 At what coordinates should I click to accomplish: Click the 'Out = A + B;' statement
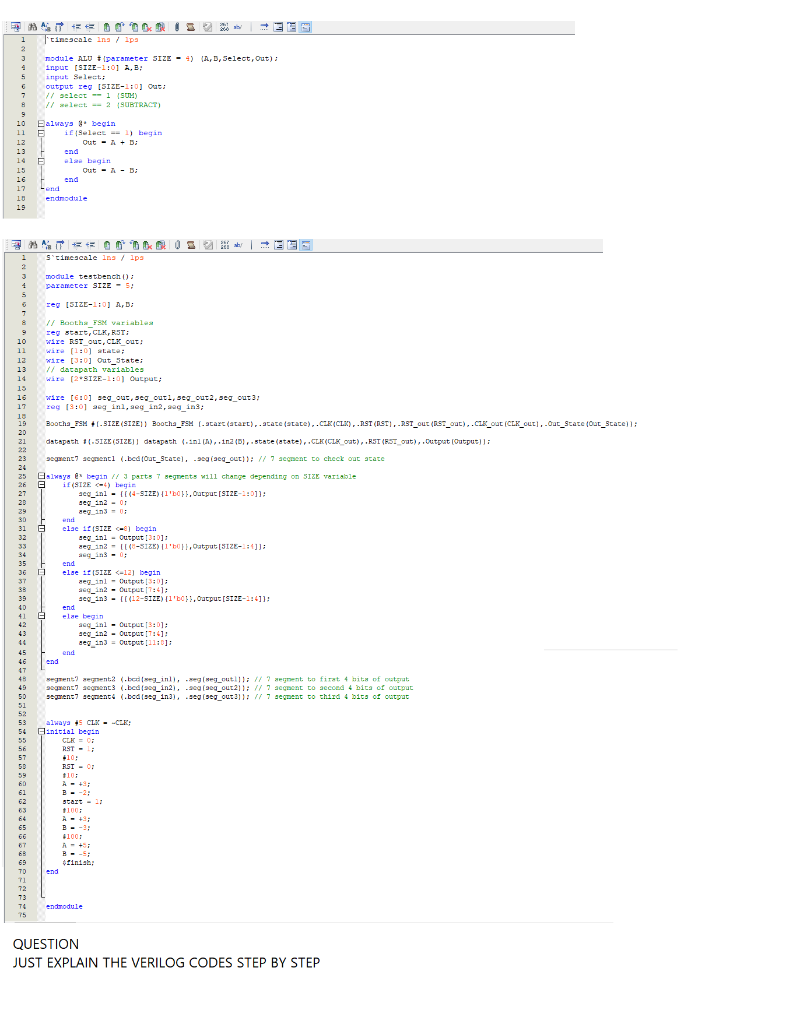point(110,142)
